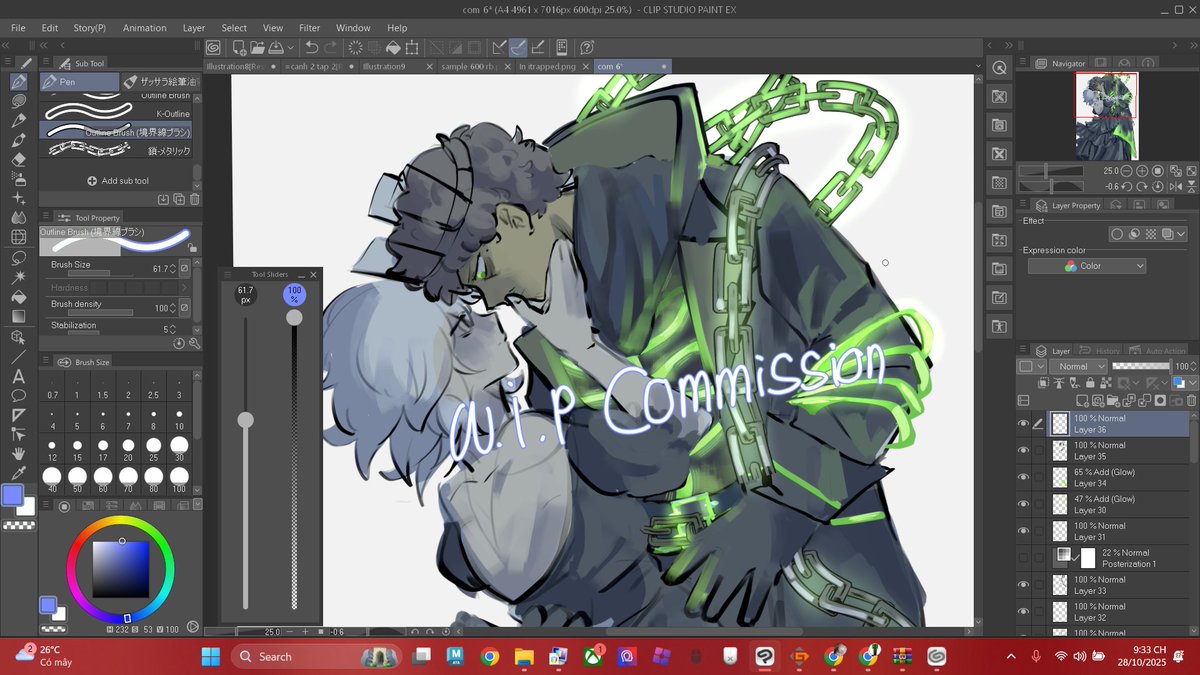1200x675 pixels.
Task: Open the Filter menu
Action: (310, 28)
